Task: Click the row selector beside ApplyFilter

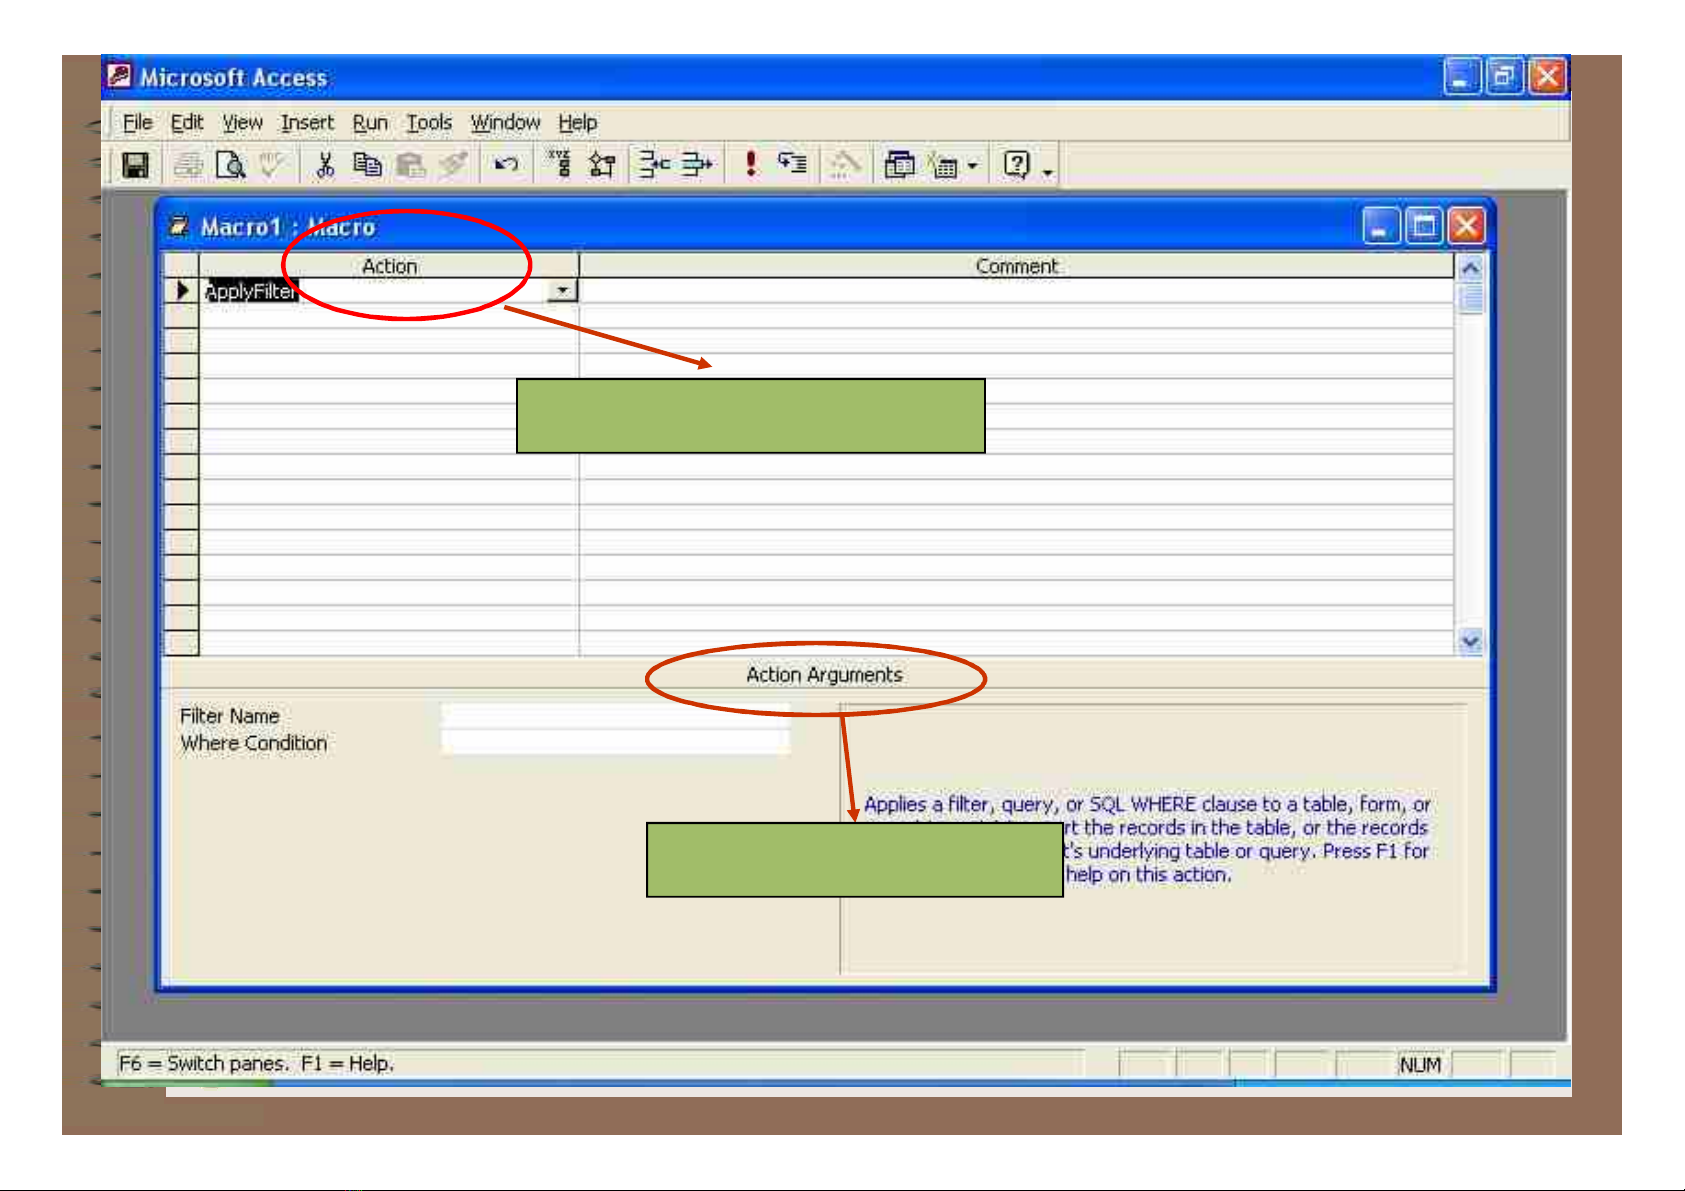Action: (181, 291)
